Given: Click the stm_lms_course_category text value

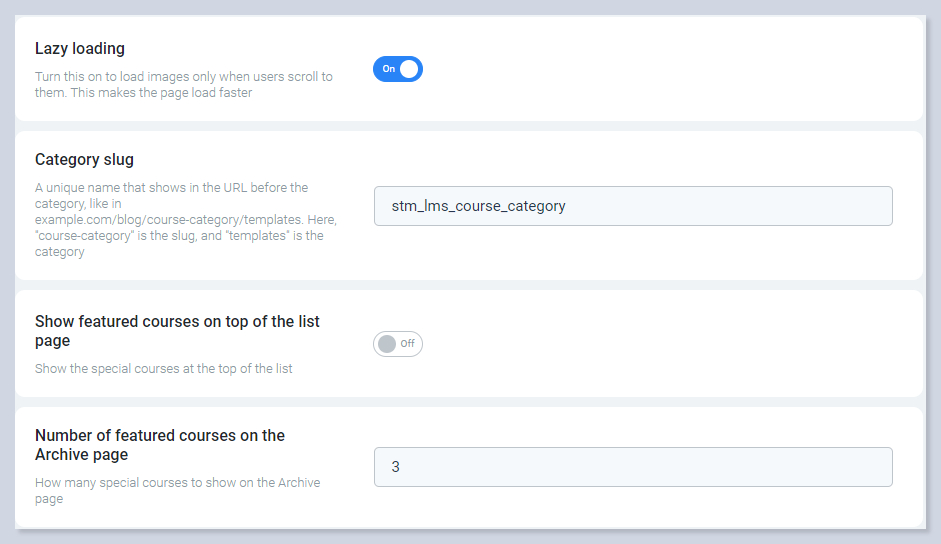Looking at the screenshot, I should [x=478, y=206].
